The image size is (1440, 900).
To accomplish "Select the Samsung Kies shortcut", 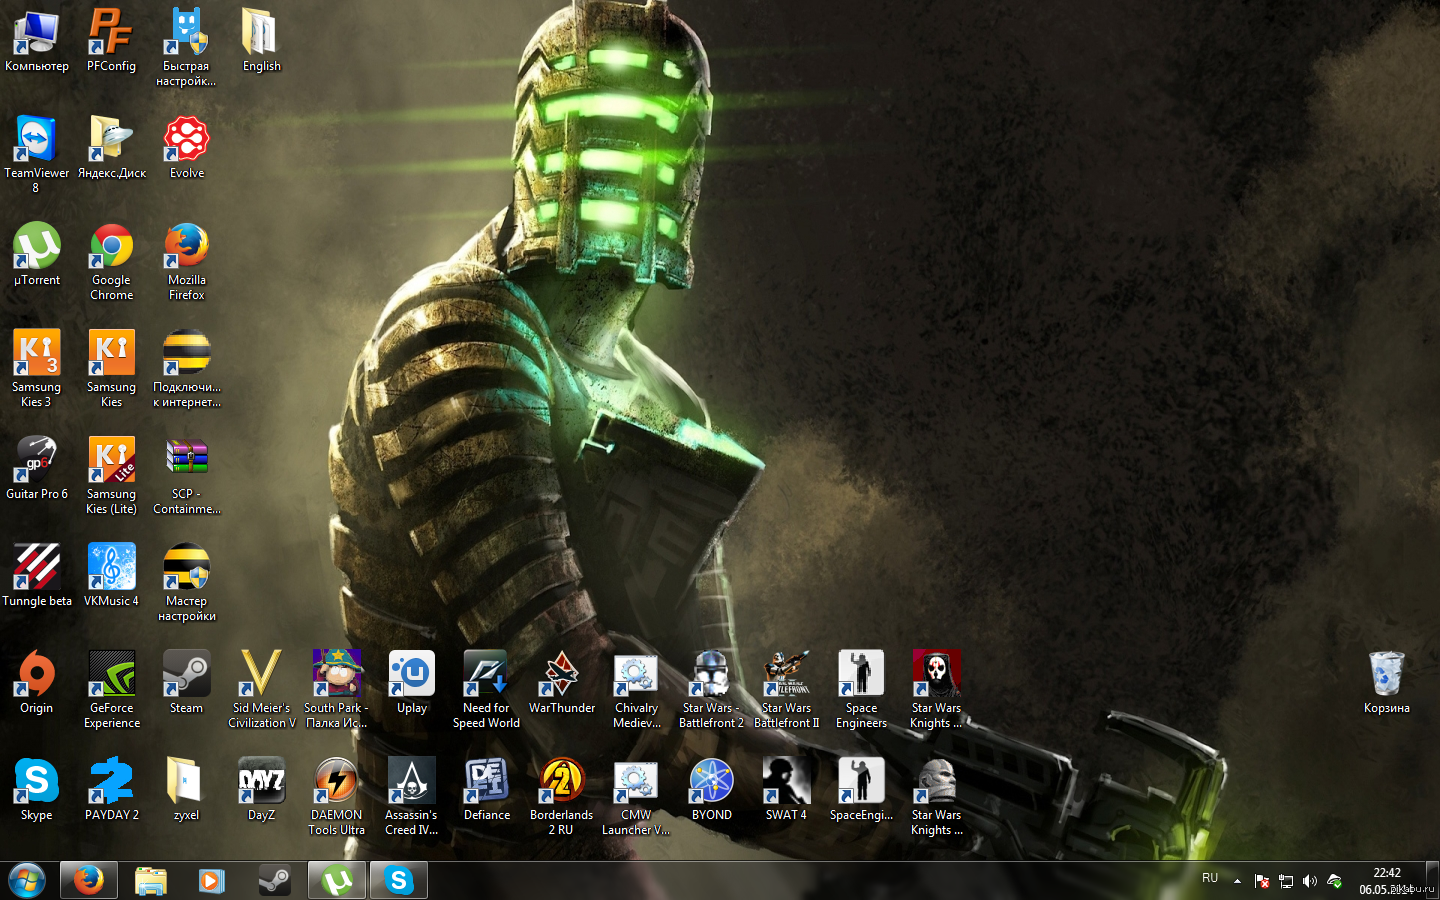I will [x=111, y=369].
